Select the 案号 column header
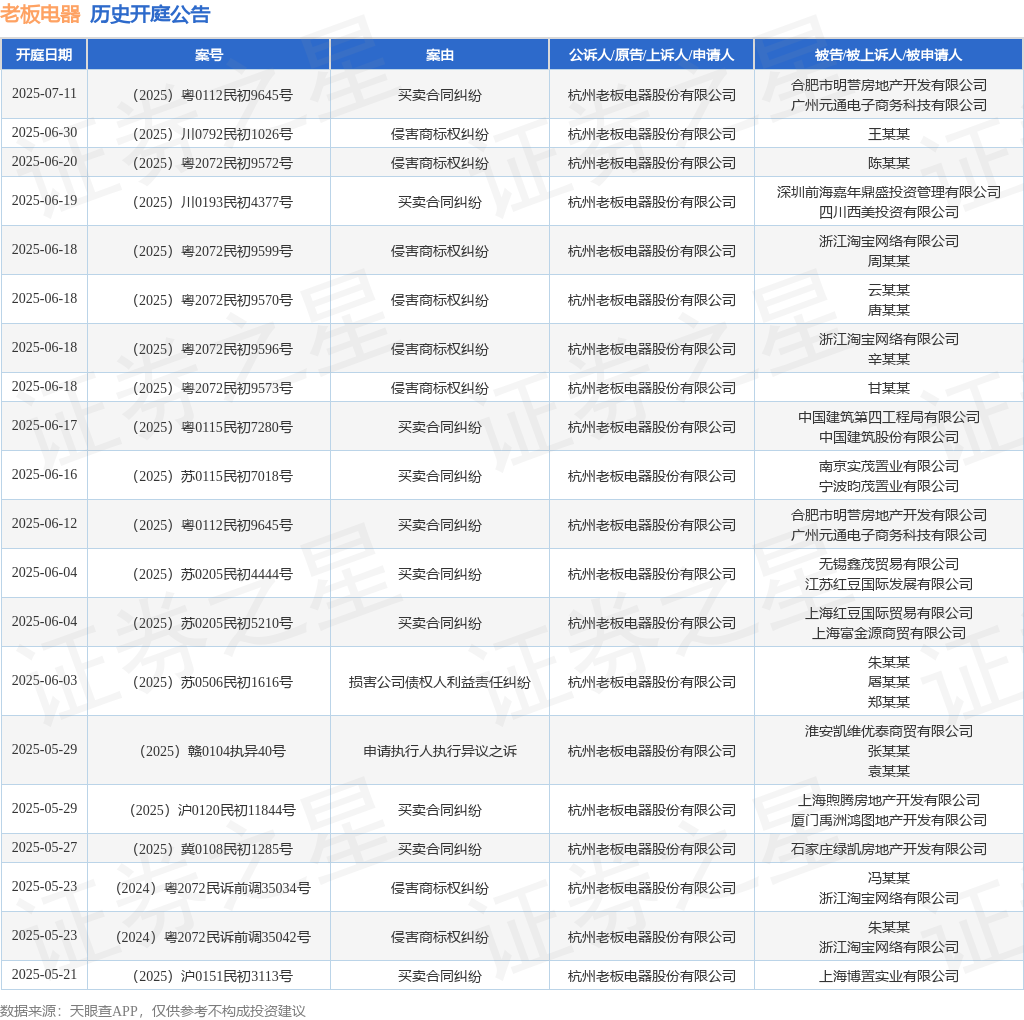The width and height of the screenshot is (1024, 1020). tap(209, 55)
